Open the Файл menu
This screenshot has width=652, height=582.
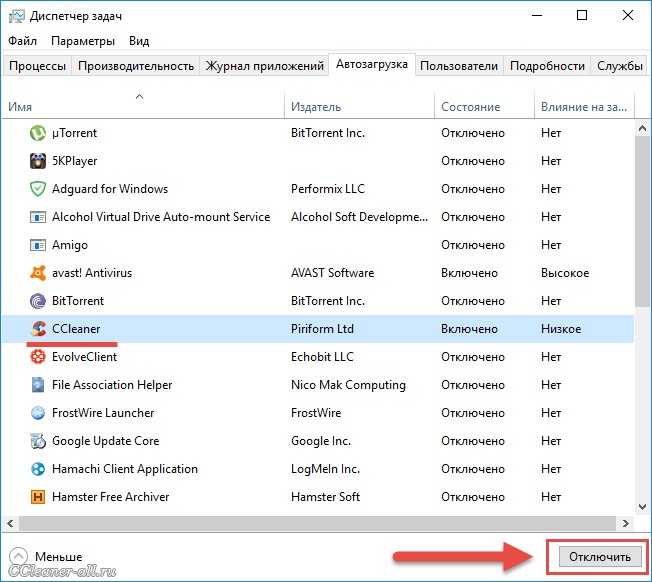click(22, 41)
